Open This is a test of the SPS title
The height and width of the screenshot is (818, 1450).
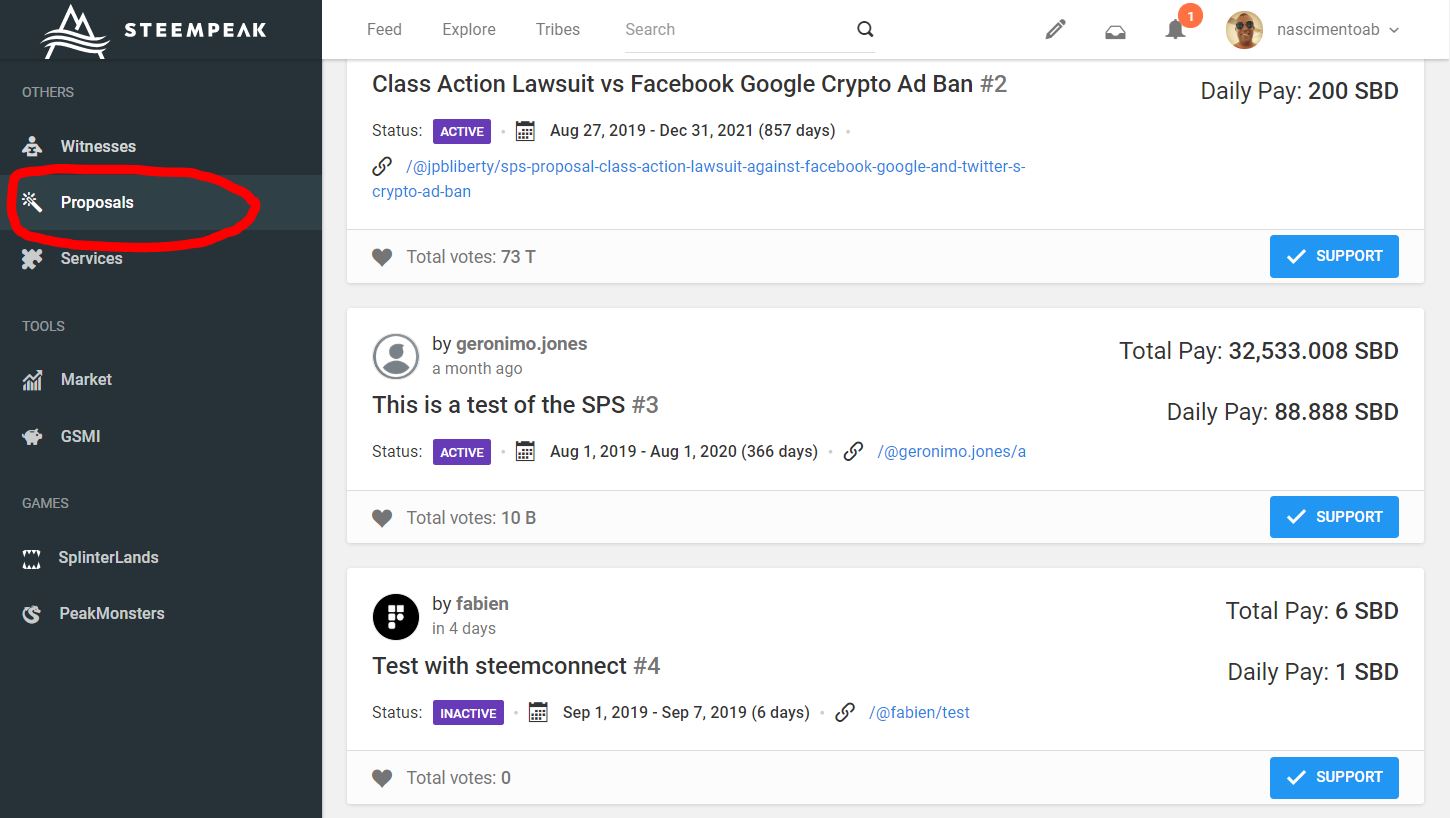click(516, 405)
